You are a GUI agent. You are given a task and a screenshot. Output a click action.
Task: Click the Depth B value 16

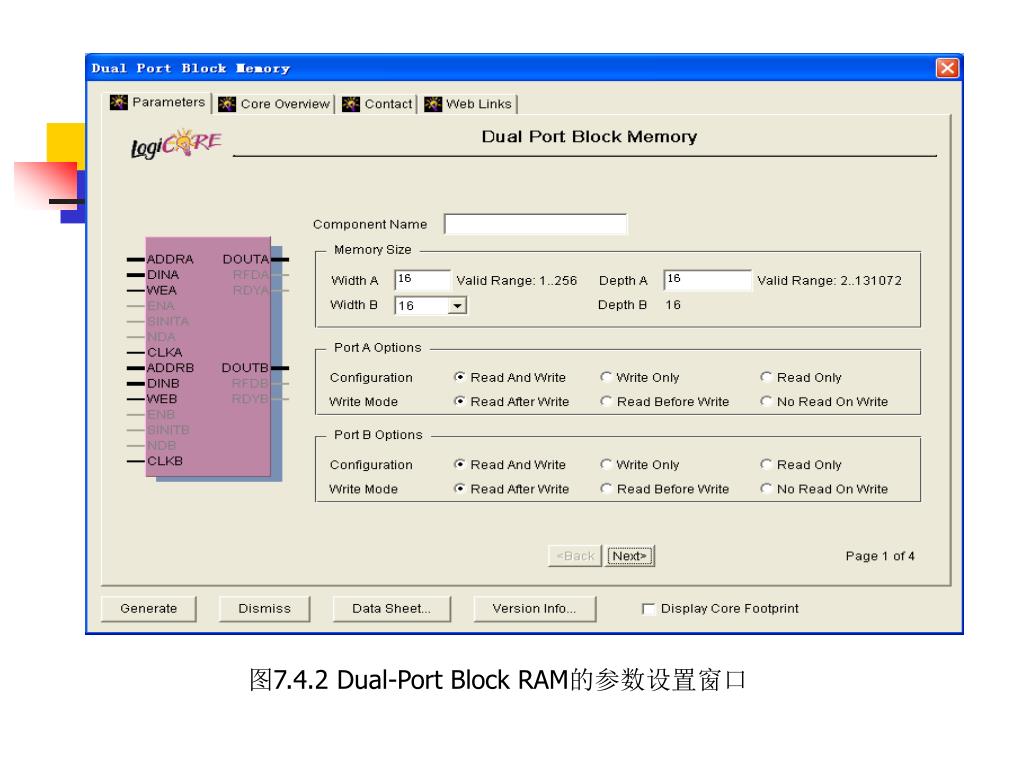[673, 305]
